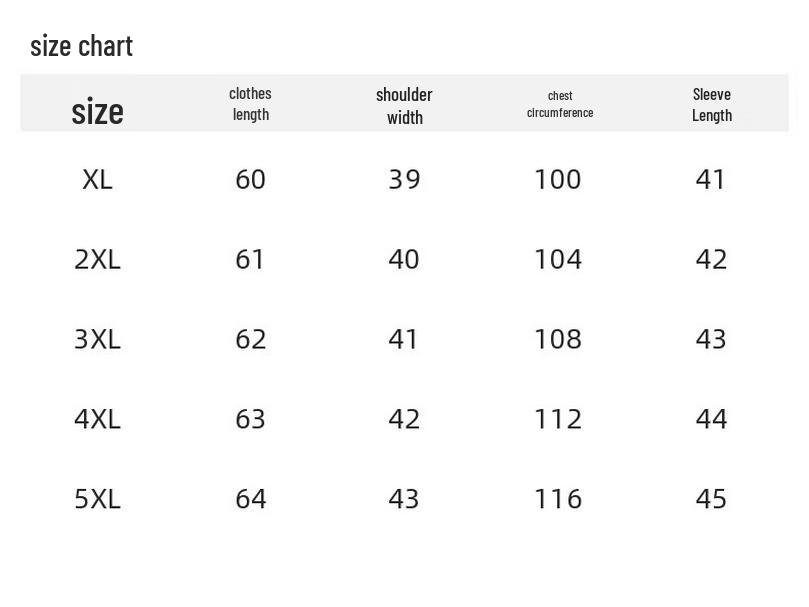
Task: Click chest circumference value 100
Action: click(558, 180)
